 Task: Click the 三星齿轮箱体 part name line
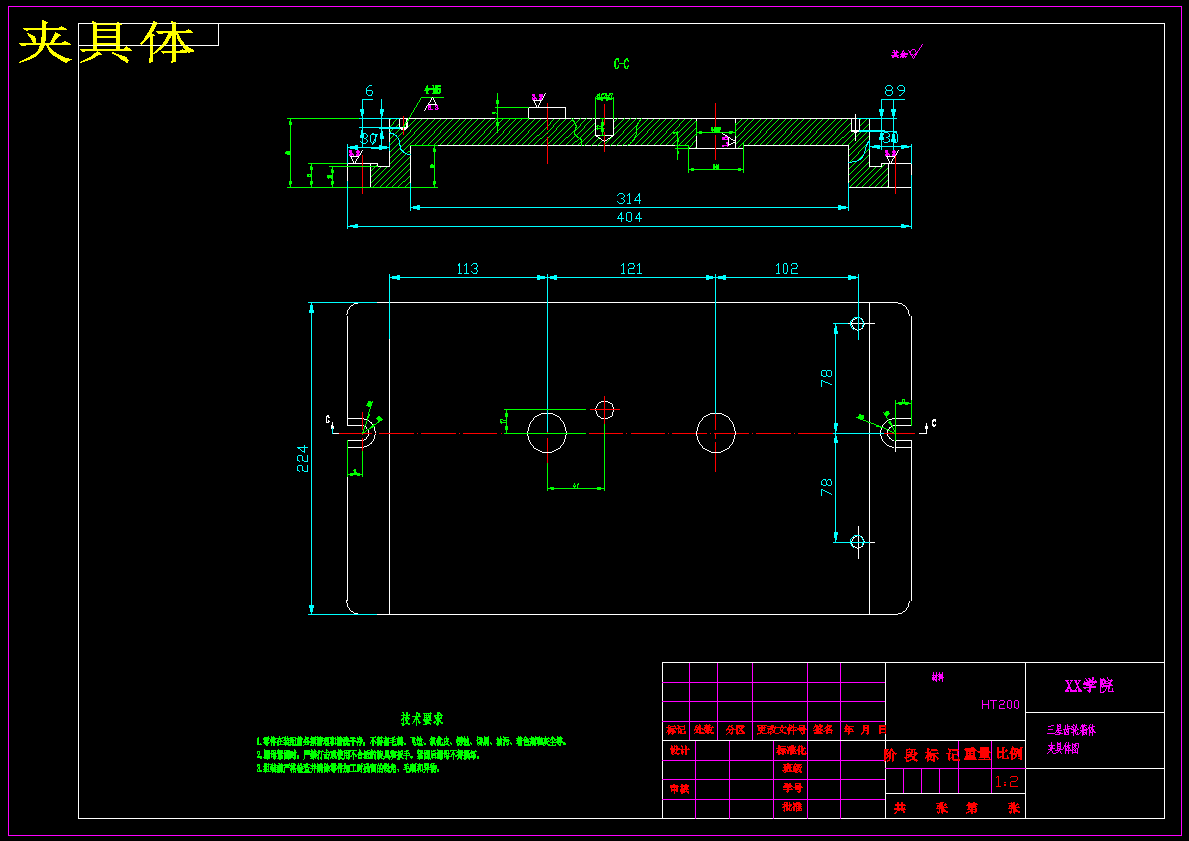(1071, 730)
